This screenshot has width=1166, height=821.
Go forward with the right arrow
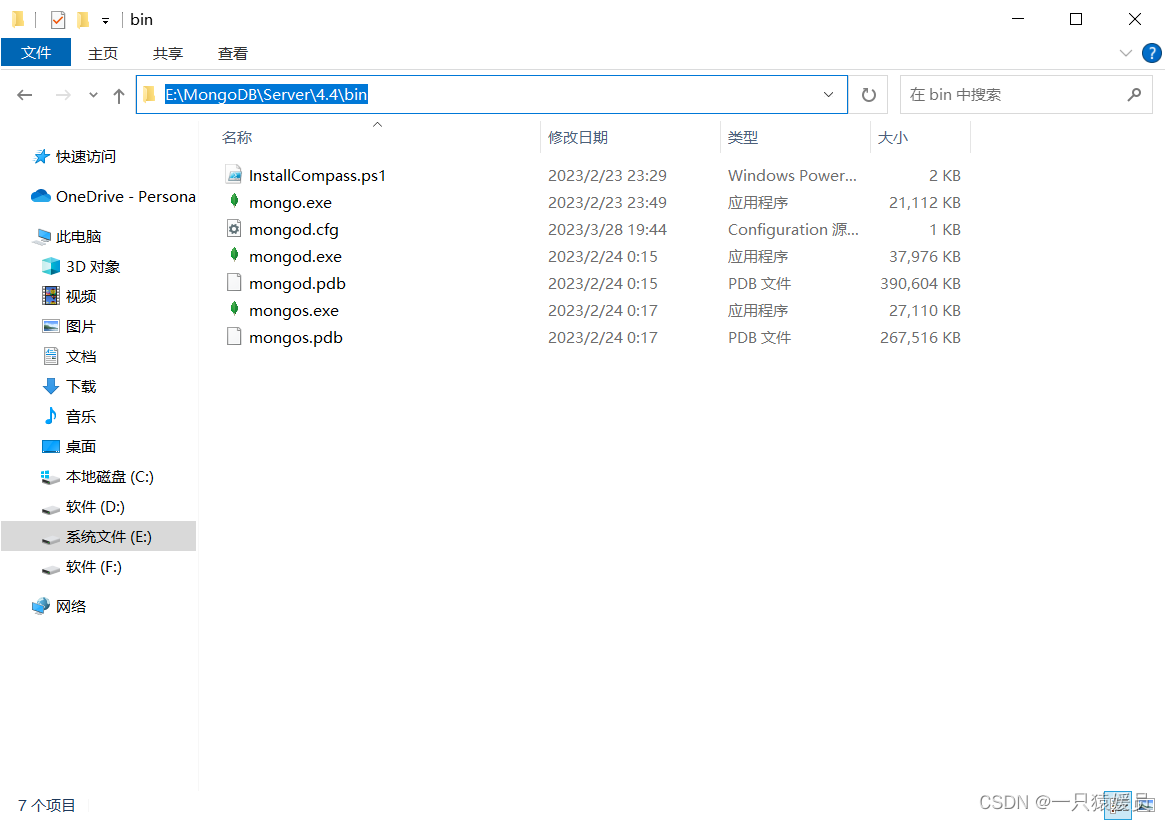63,94
